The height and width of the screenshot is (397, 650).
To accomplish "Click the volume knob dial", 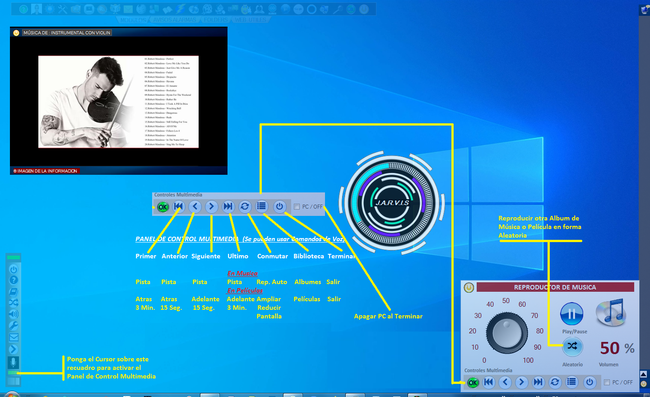I will [507, 333].
